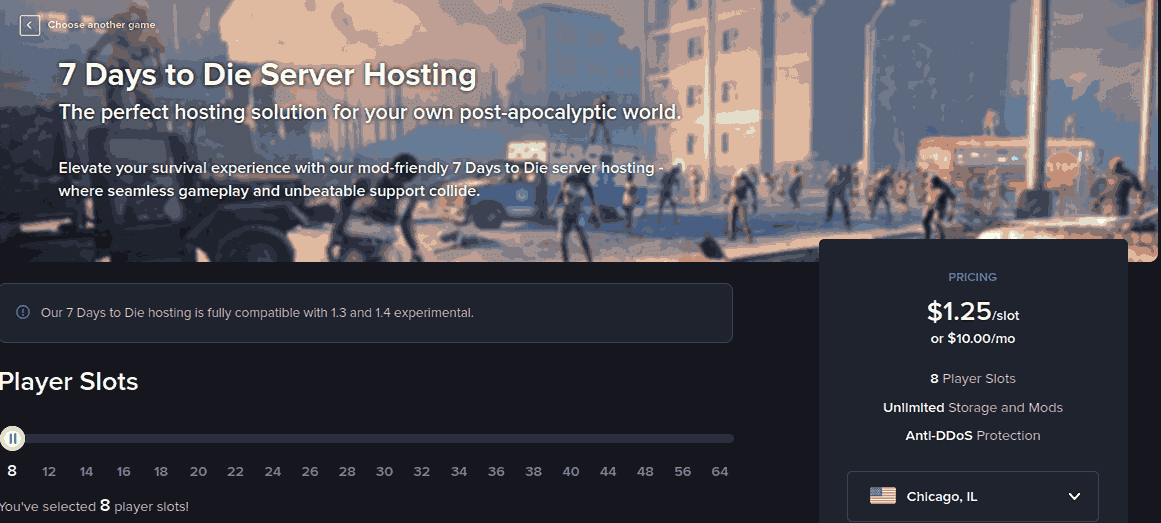The height and width of the screenshot is (523, 1161).
Task: Open the Chicago, IL location dropdown
Action: [x=972, y=496]
